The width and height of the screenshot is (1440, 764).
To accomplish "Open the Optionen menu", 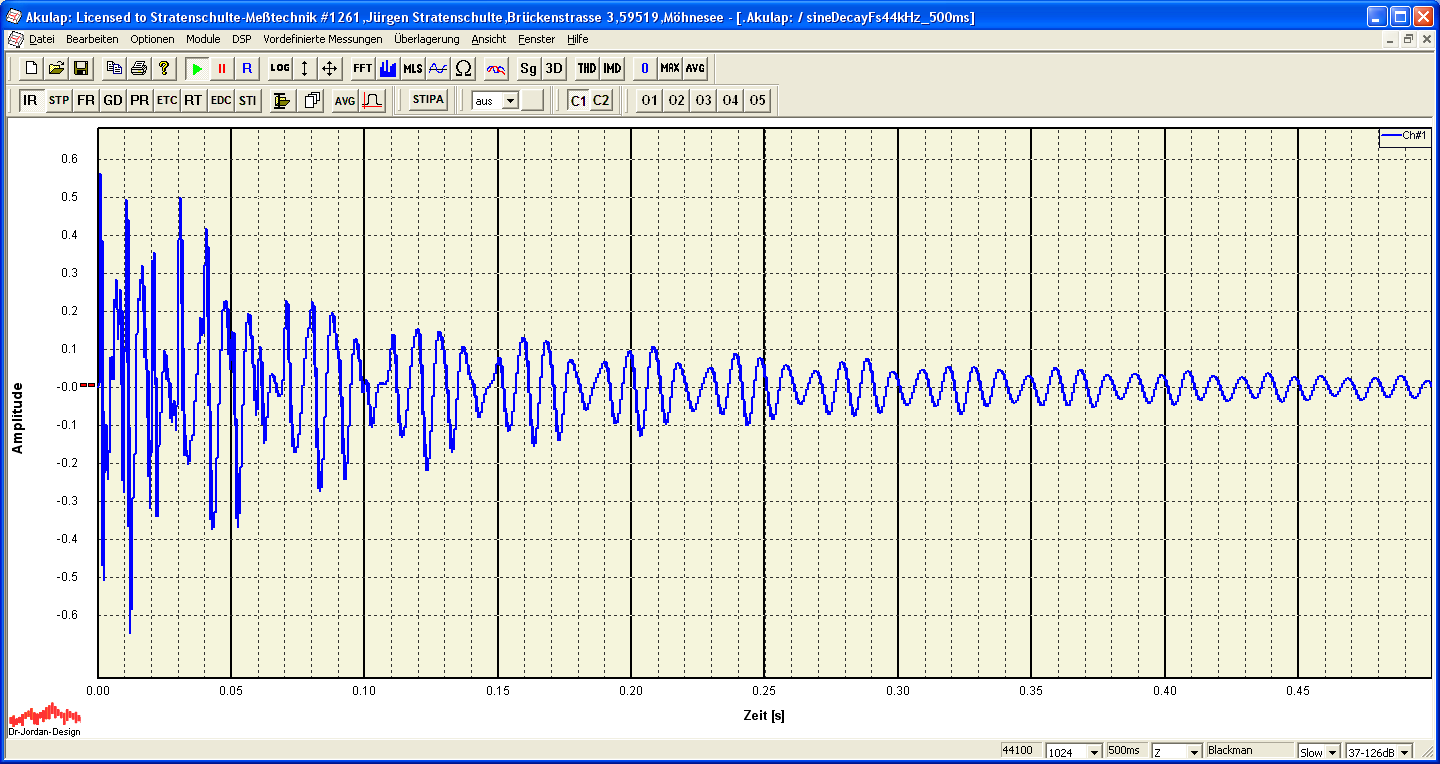I will (152, 39).
